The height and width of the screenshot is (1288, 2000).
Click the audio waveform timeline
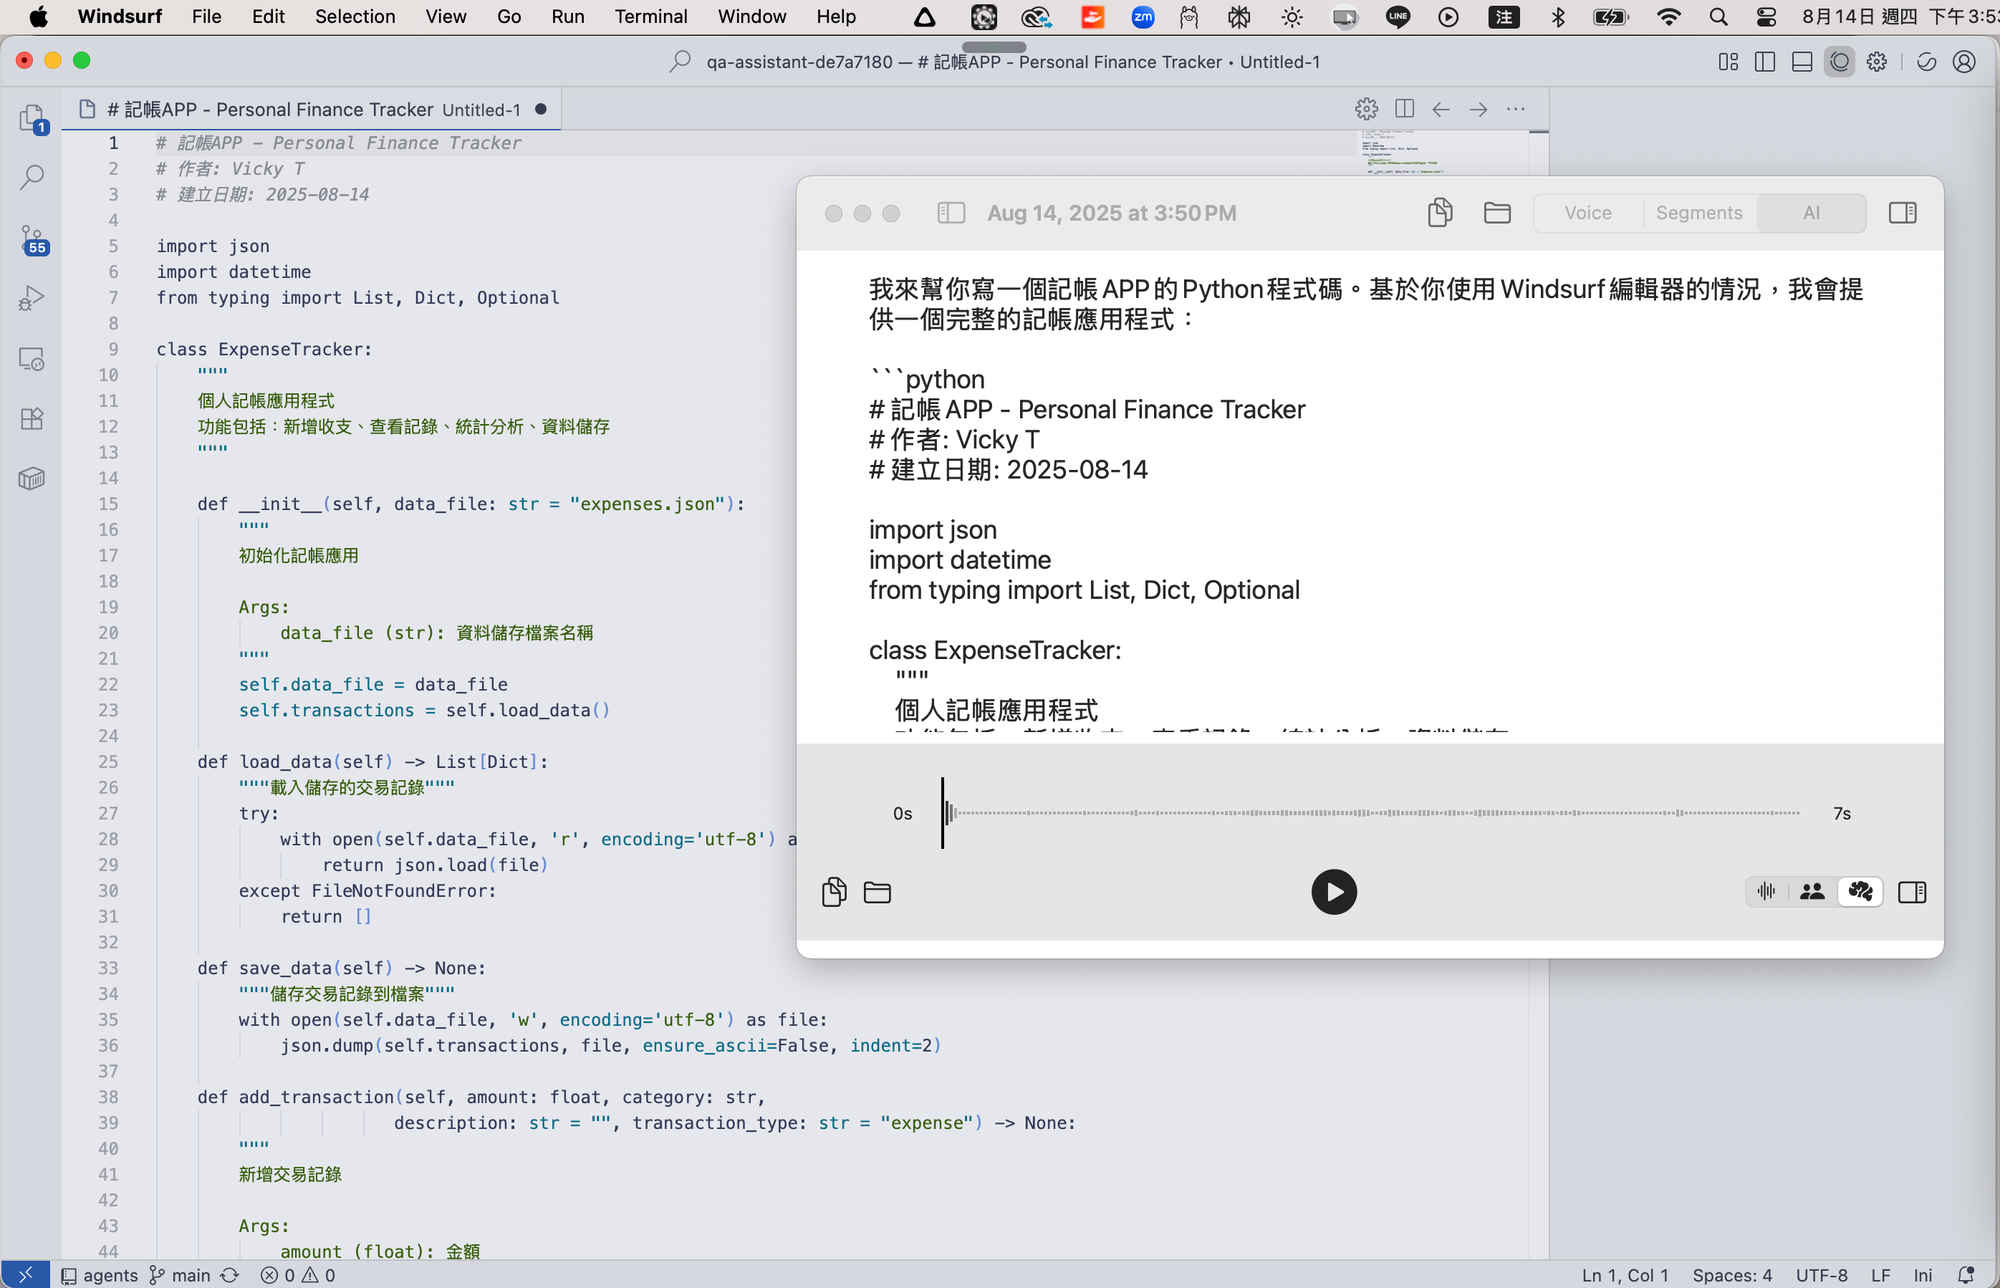pos(1371,813)
